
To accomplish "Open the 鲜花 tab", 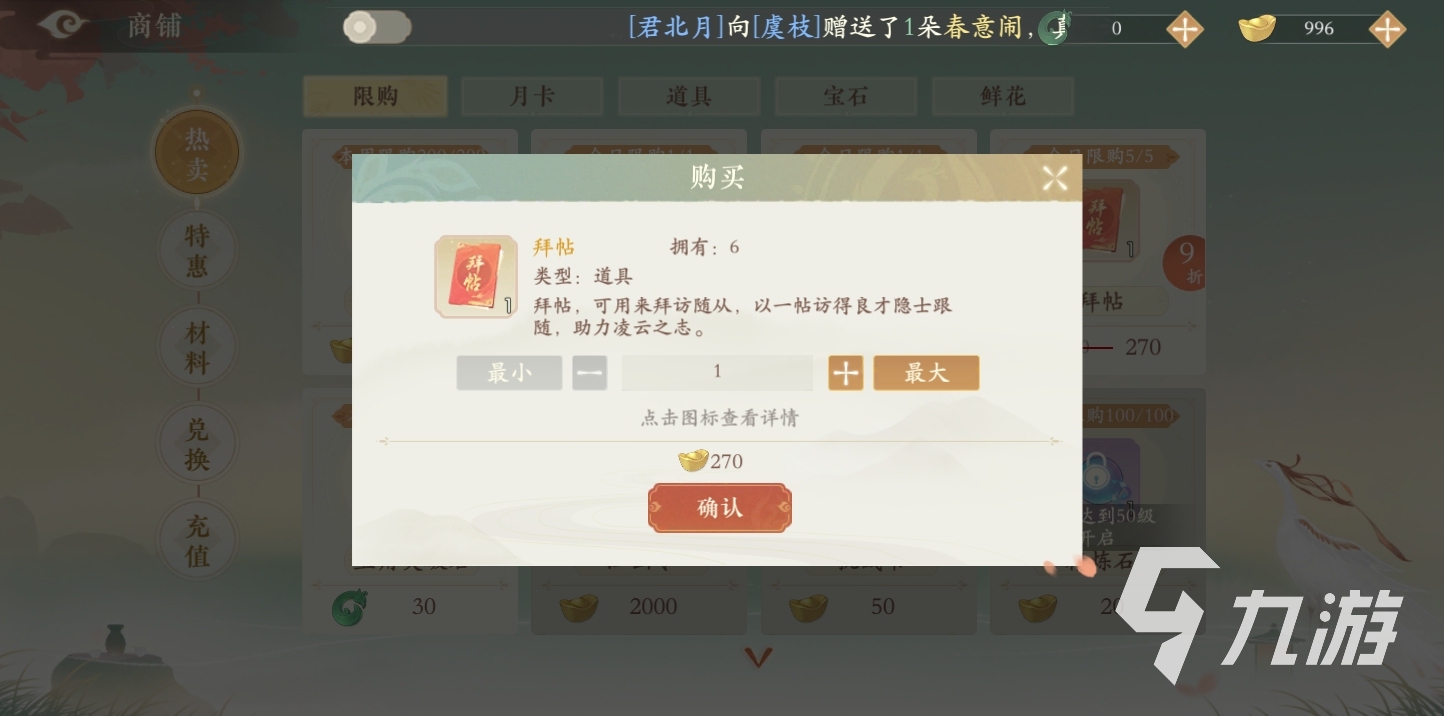I will [x=1003, y=96].
